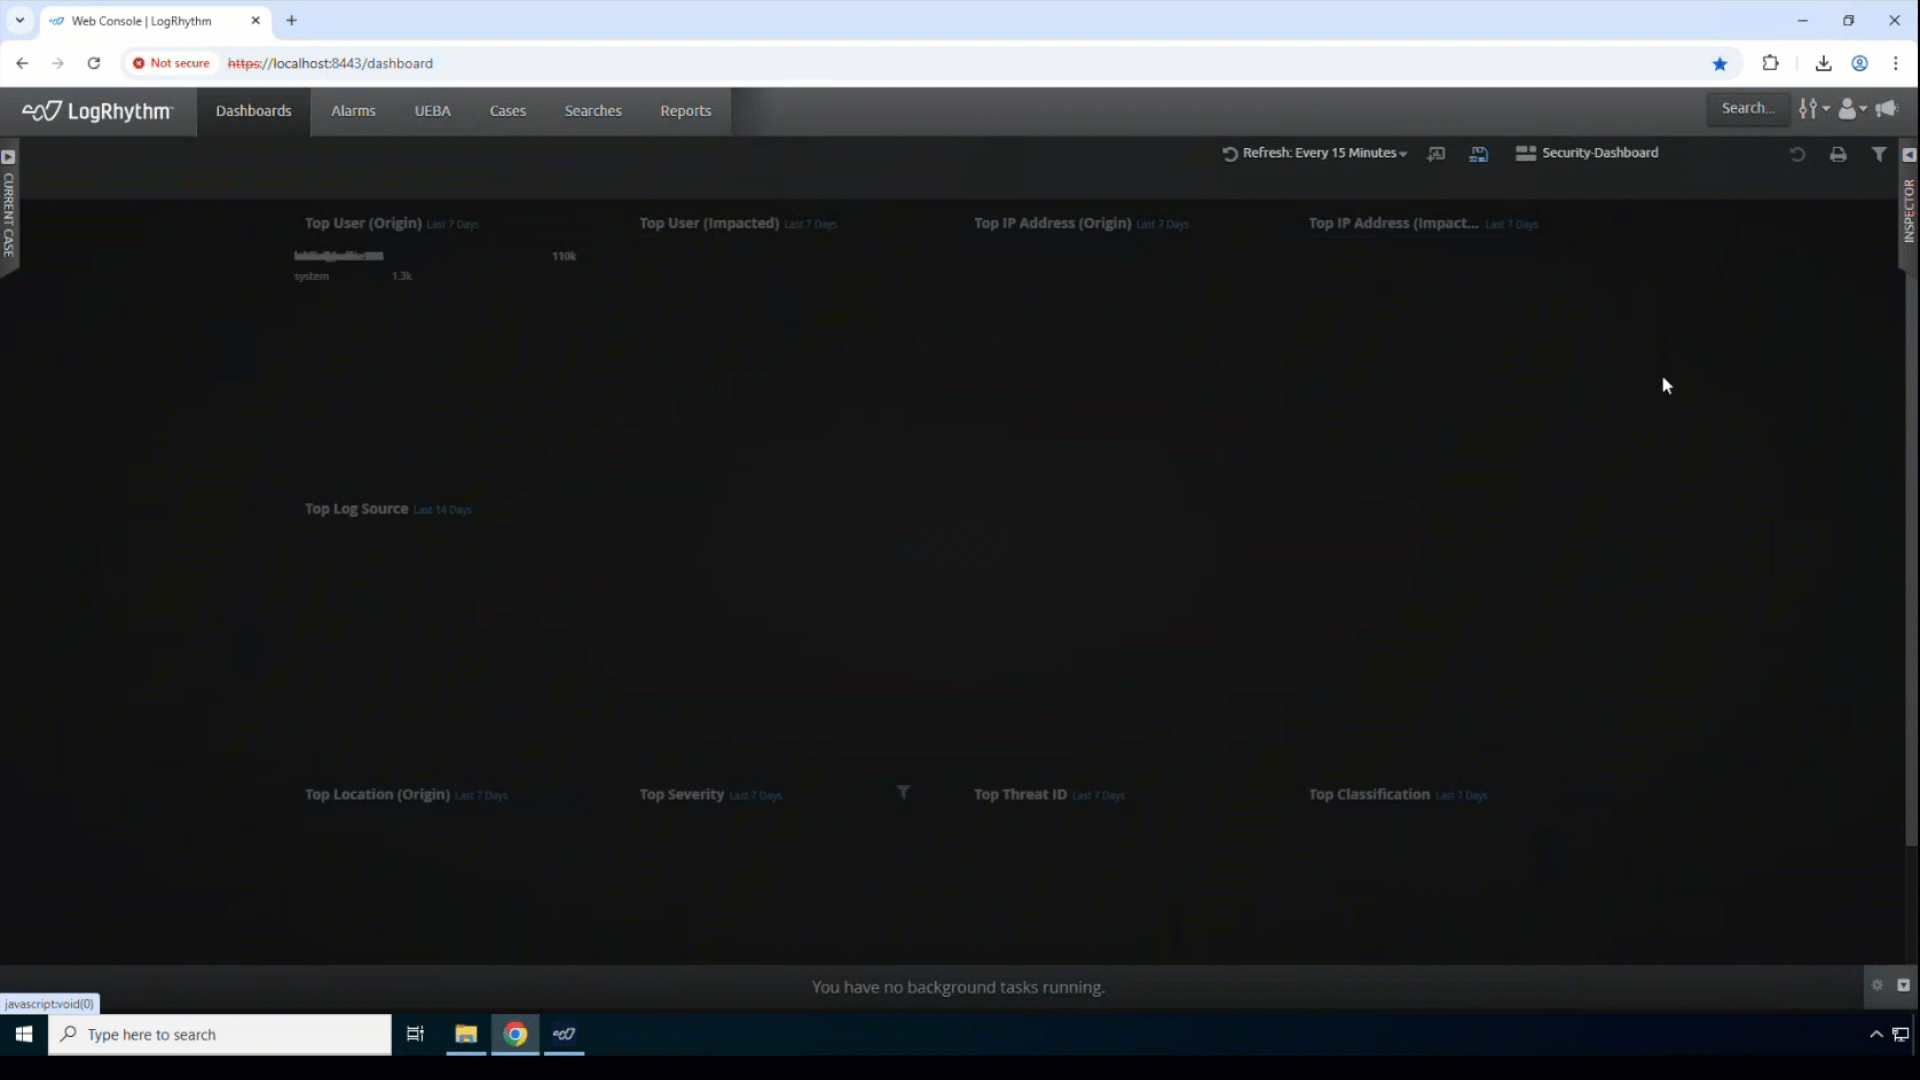1920x1080 pixels.
Task: Open the Refresh Every 15 Minutes dropdown
Action: pos(1313,152)
